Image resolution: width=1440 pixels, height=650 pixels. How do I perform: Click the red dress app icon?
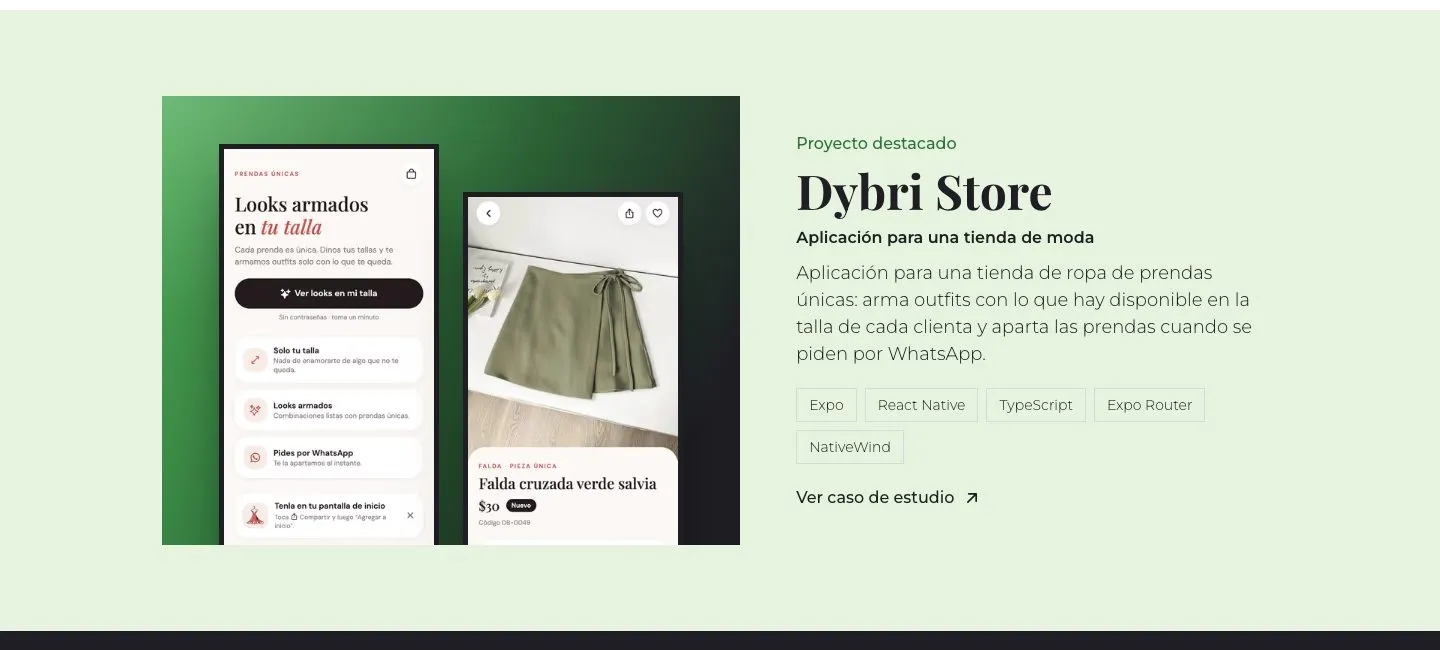(x=255, y=516)
